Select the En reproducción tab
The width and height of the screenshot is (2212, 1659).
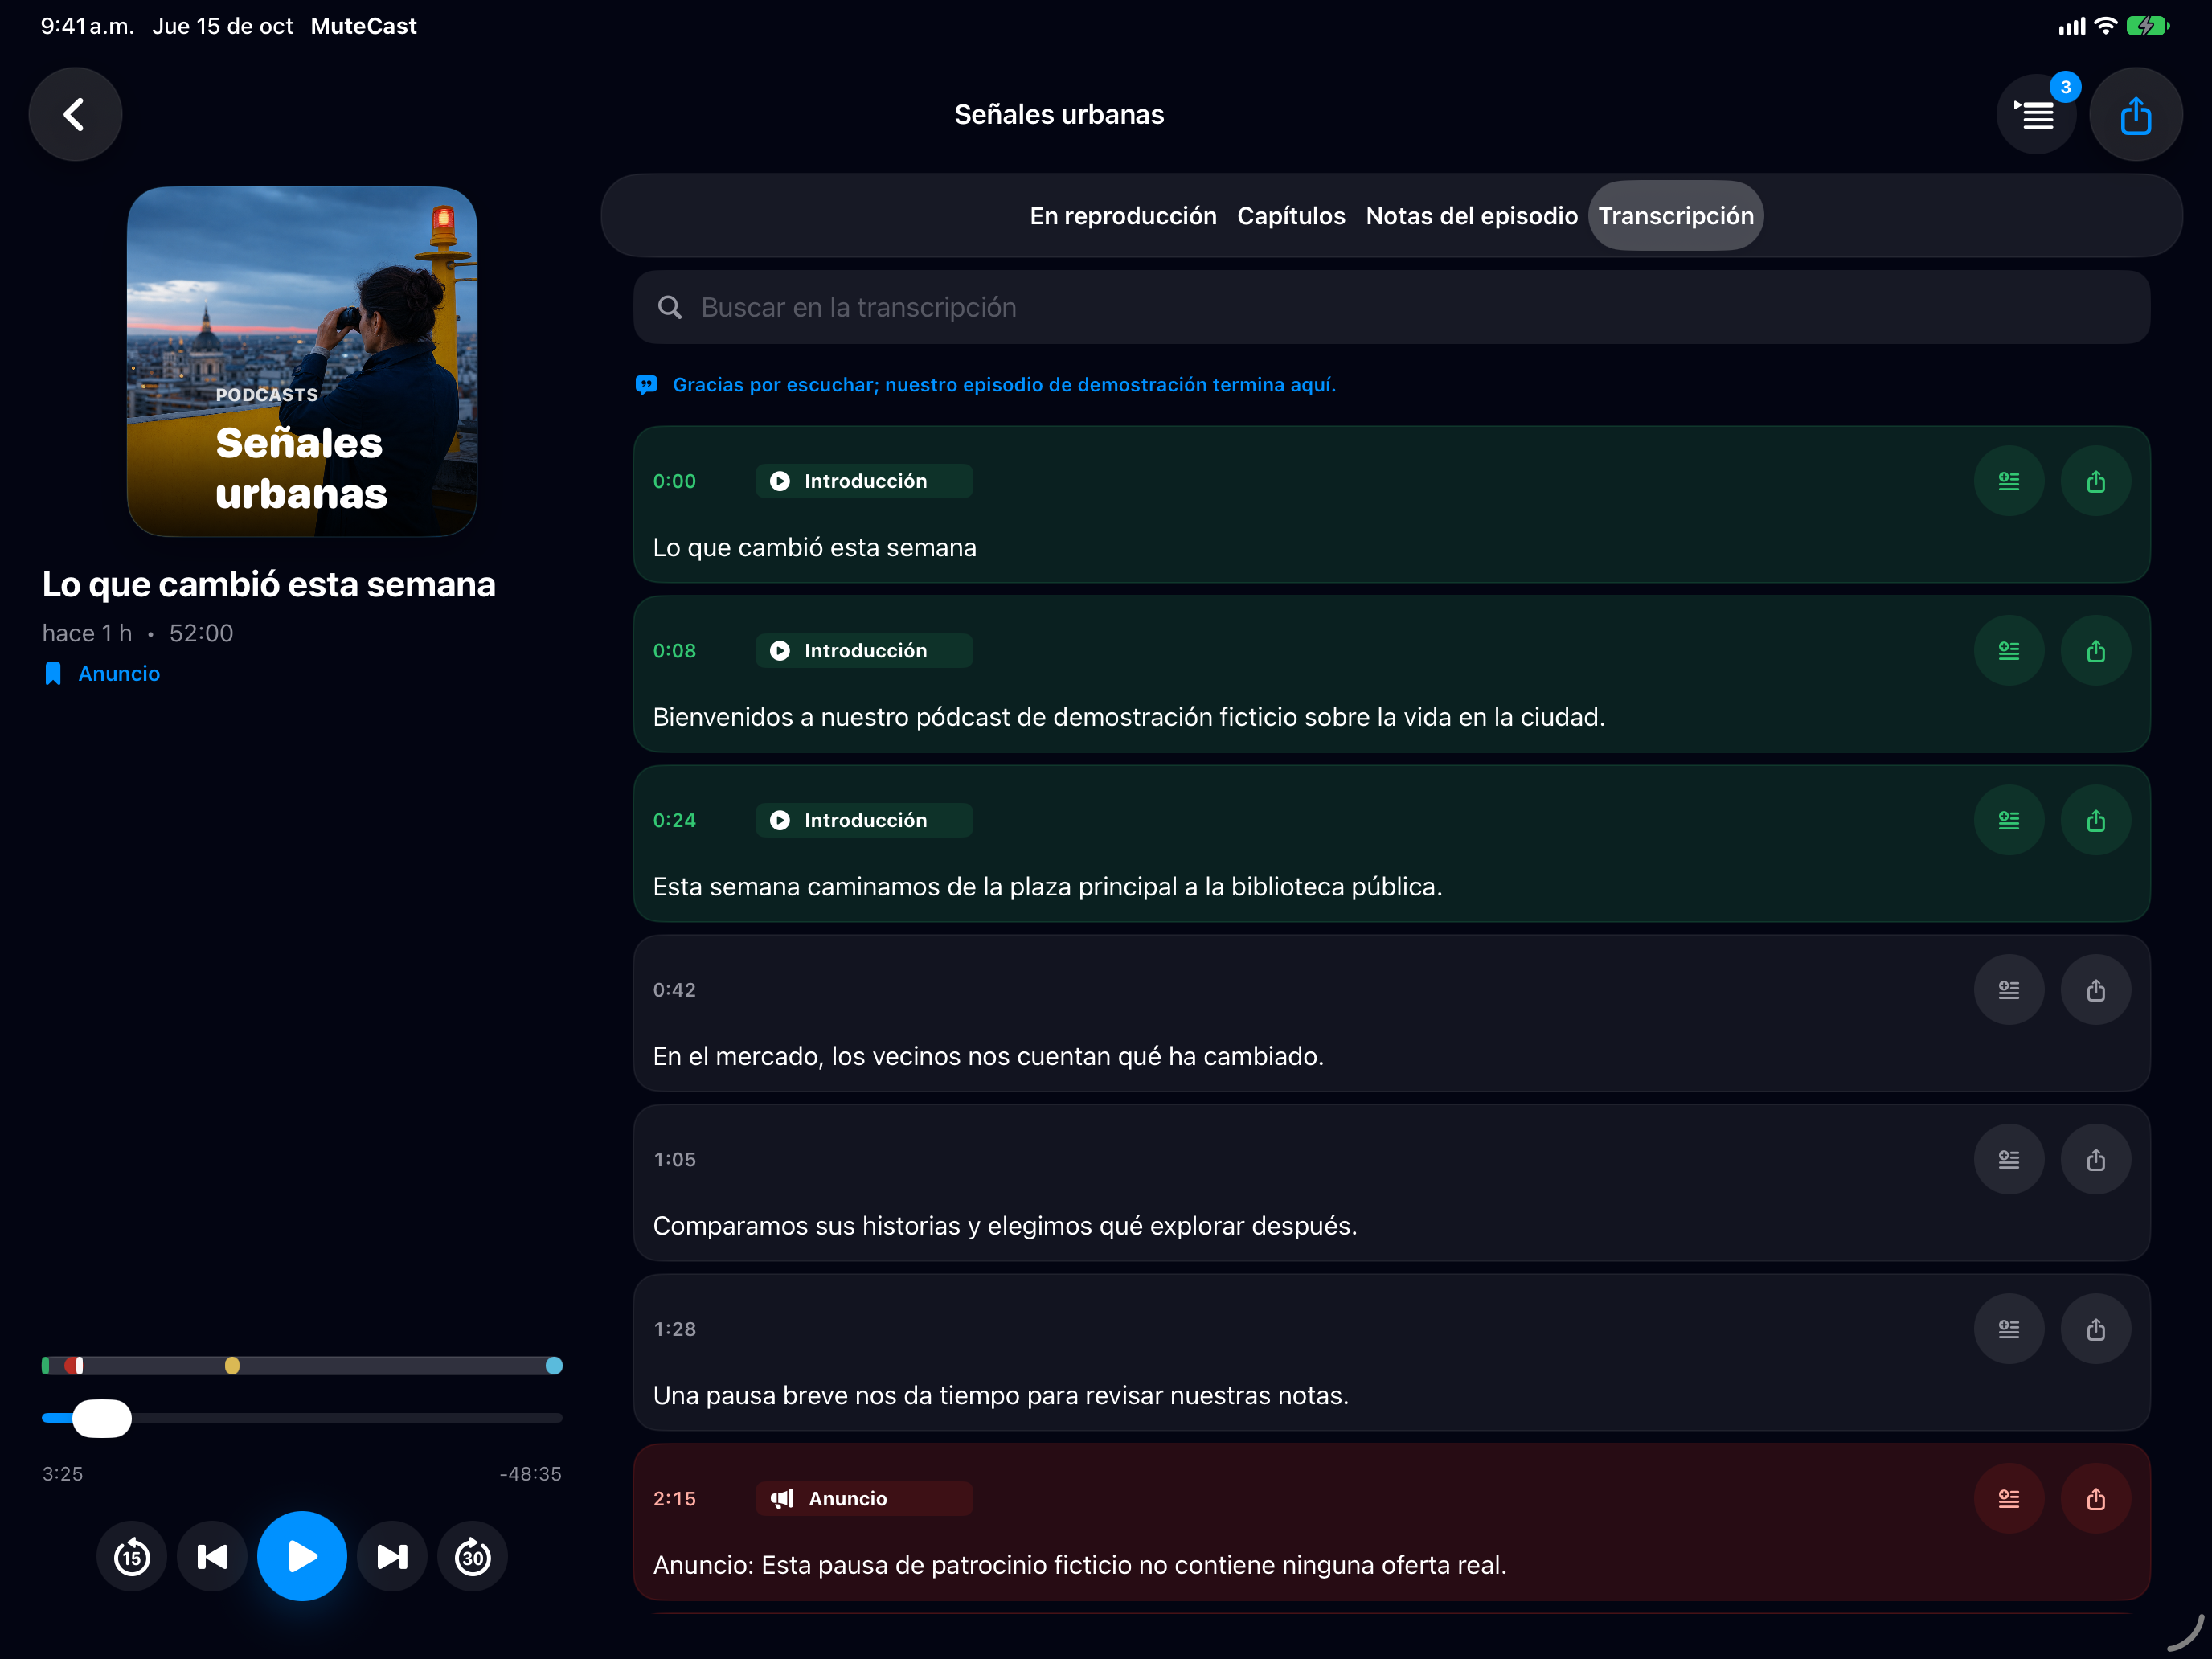click(x=1123, y=216)
